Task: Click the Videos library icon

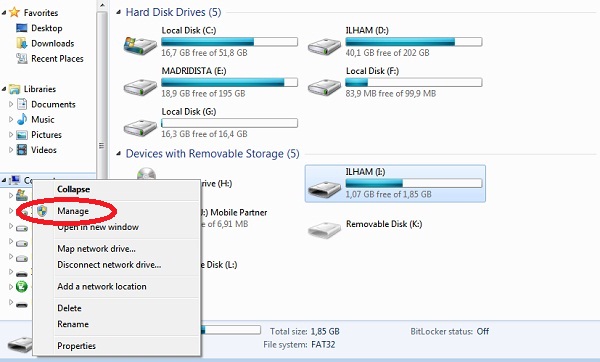Action: [22, 150]
